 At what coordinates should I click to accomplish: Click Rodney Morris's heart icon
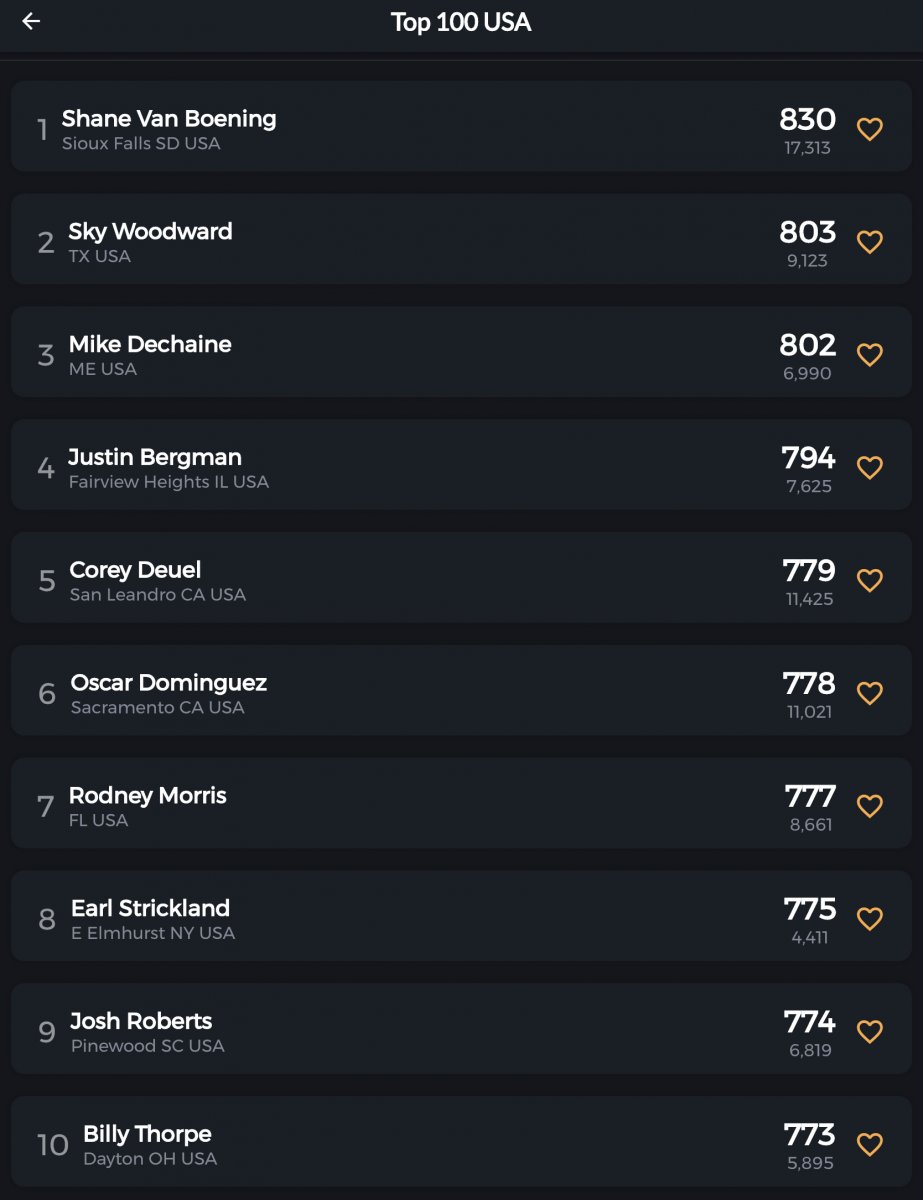pos(870,807)
